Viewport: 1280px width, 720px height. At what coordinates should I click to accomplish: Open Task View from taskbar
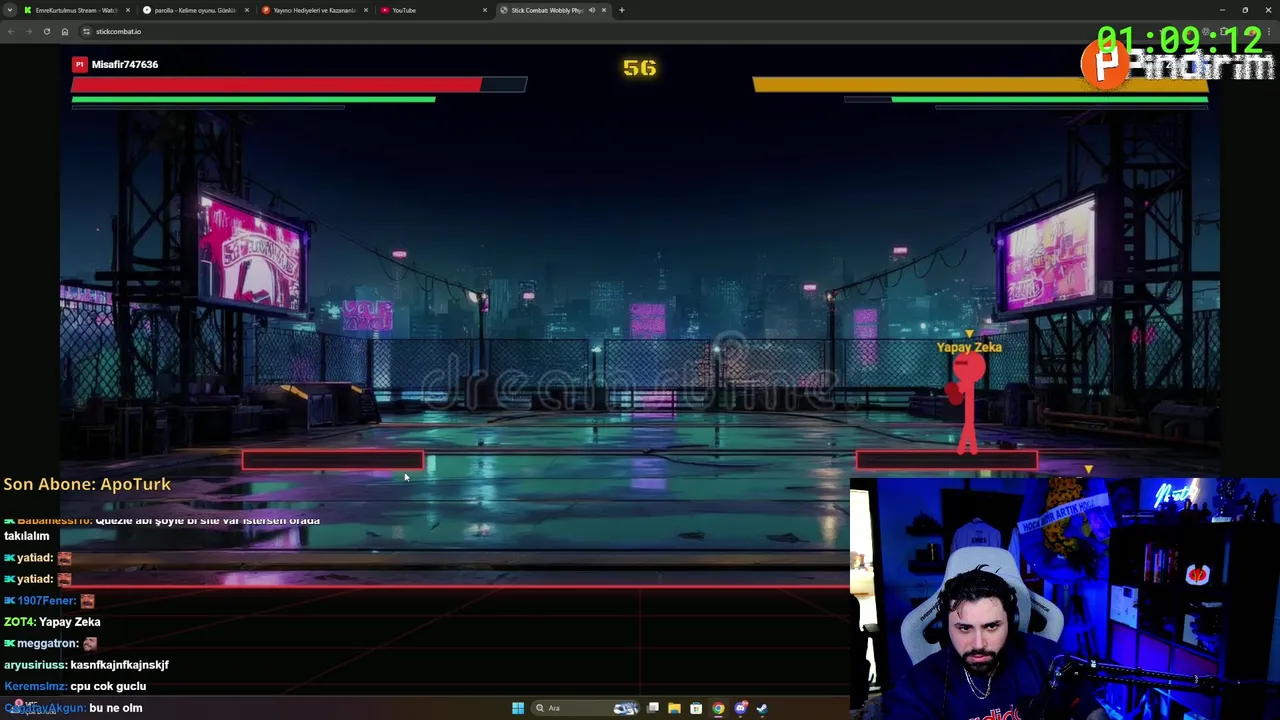(653, 708)
